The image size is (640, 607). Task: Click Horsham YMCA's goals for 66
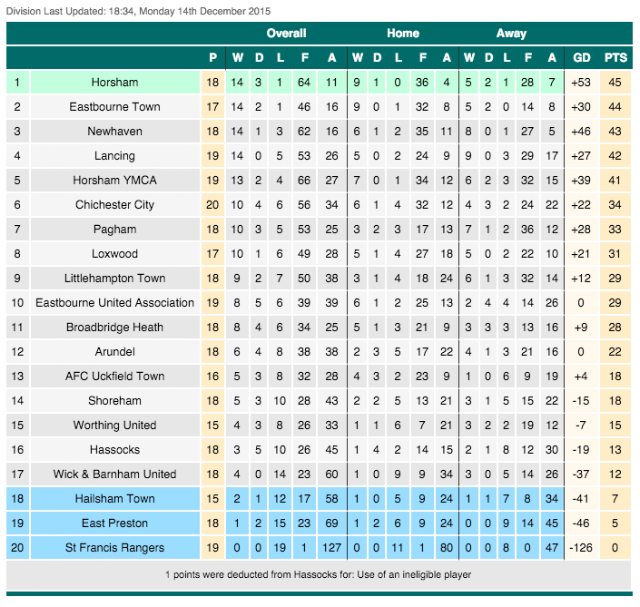point(304,180)
